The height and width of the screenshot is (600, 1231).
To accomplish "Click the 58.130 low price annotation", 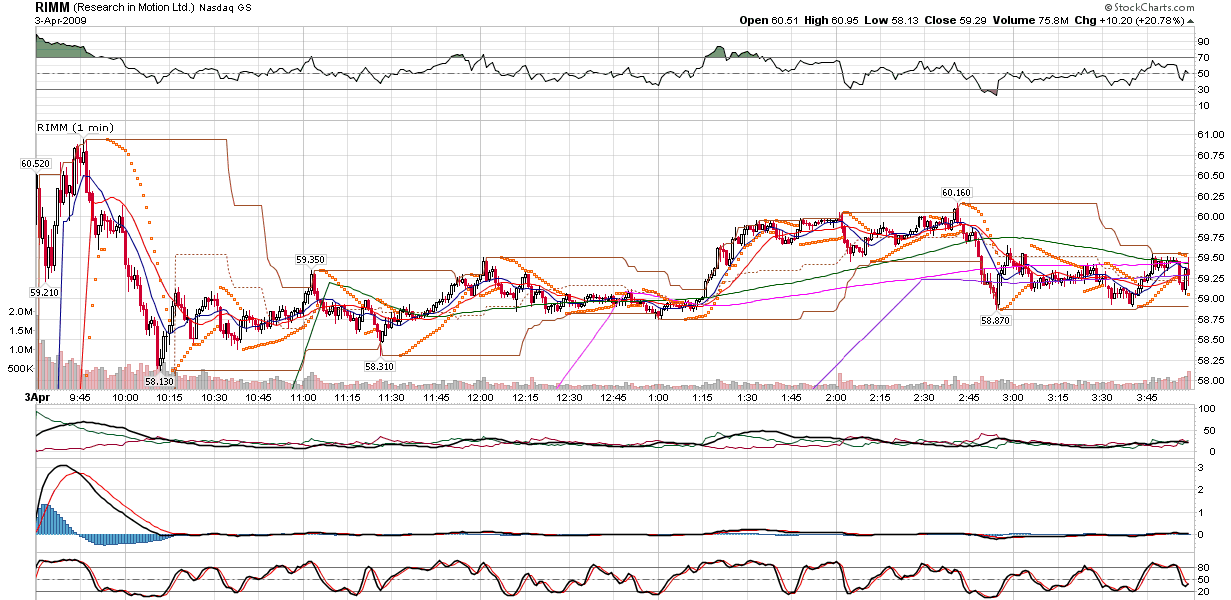I will tap(159, 381).
